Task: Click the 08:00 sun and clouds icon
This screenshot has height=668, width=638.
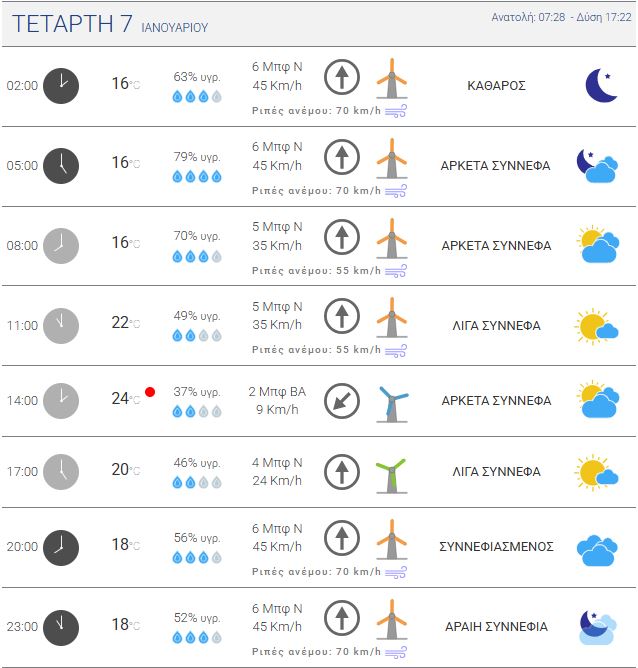Action: [x=597, y=245]
